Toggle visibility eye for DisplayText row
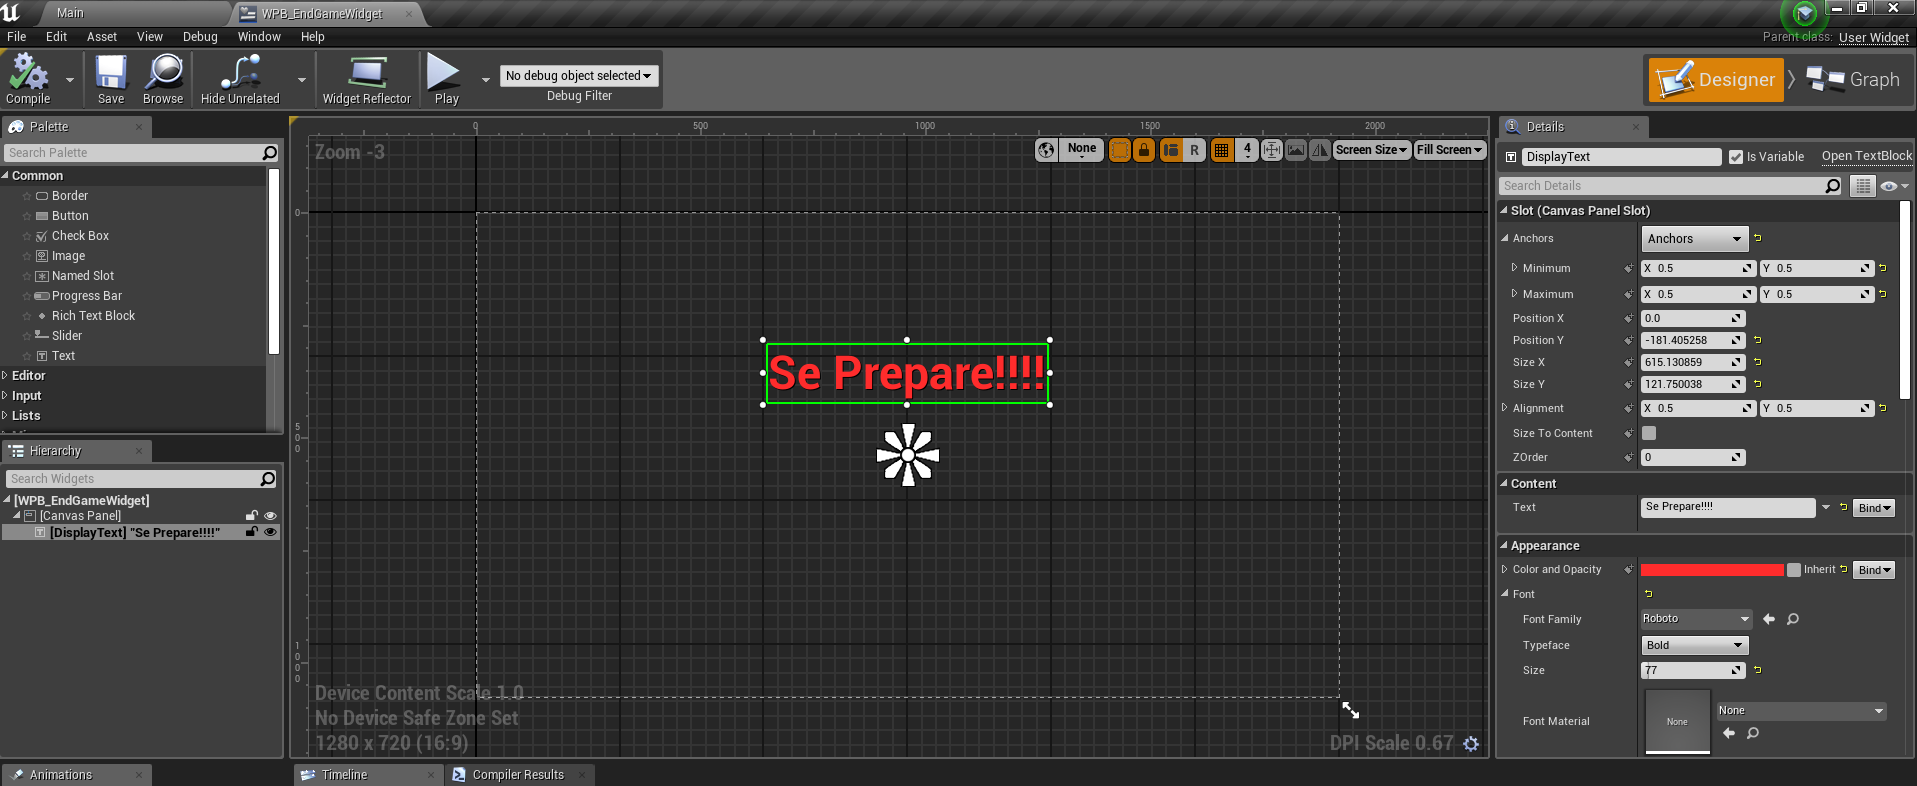Screen dimensions: 1917x786 click(x=270, y=532)
